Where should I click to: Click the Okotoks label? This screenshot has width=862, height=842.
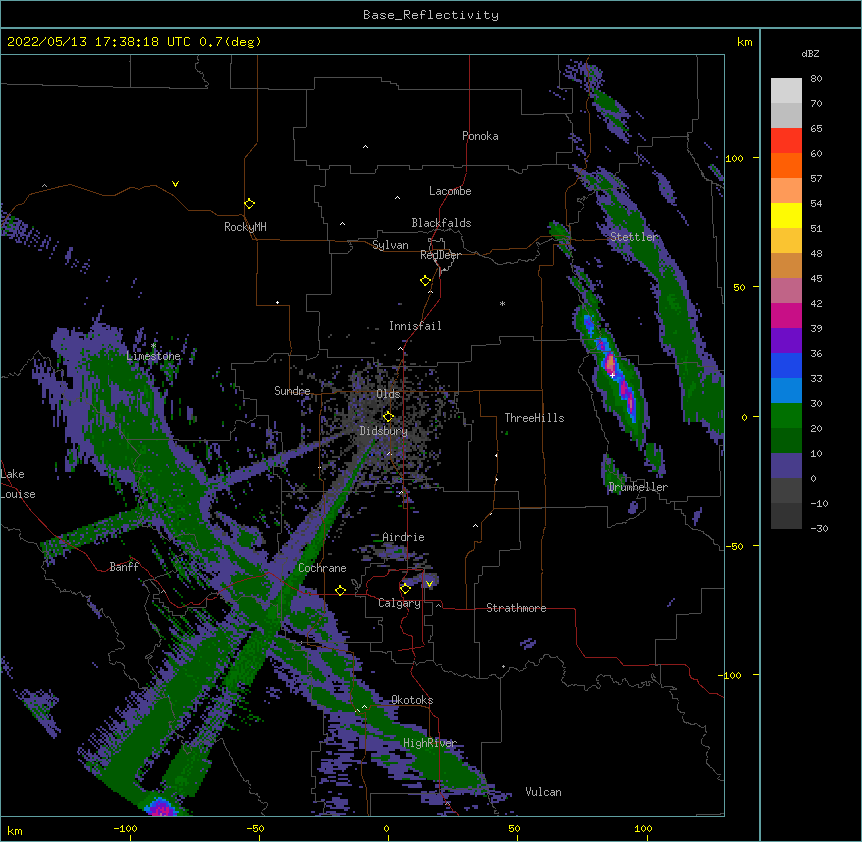(412, 700)
